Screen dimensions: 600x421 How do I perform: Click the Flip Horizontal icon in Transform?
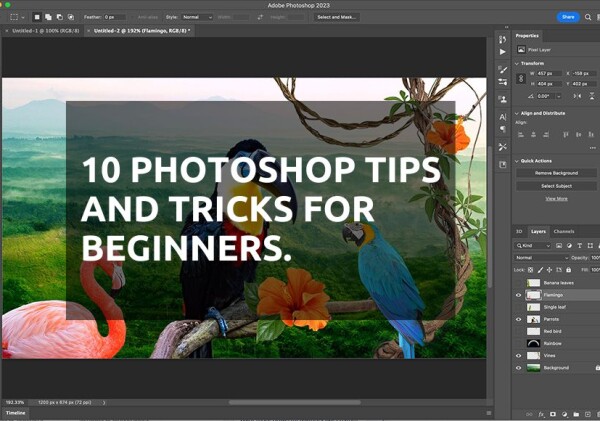[x=577, y=96]
